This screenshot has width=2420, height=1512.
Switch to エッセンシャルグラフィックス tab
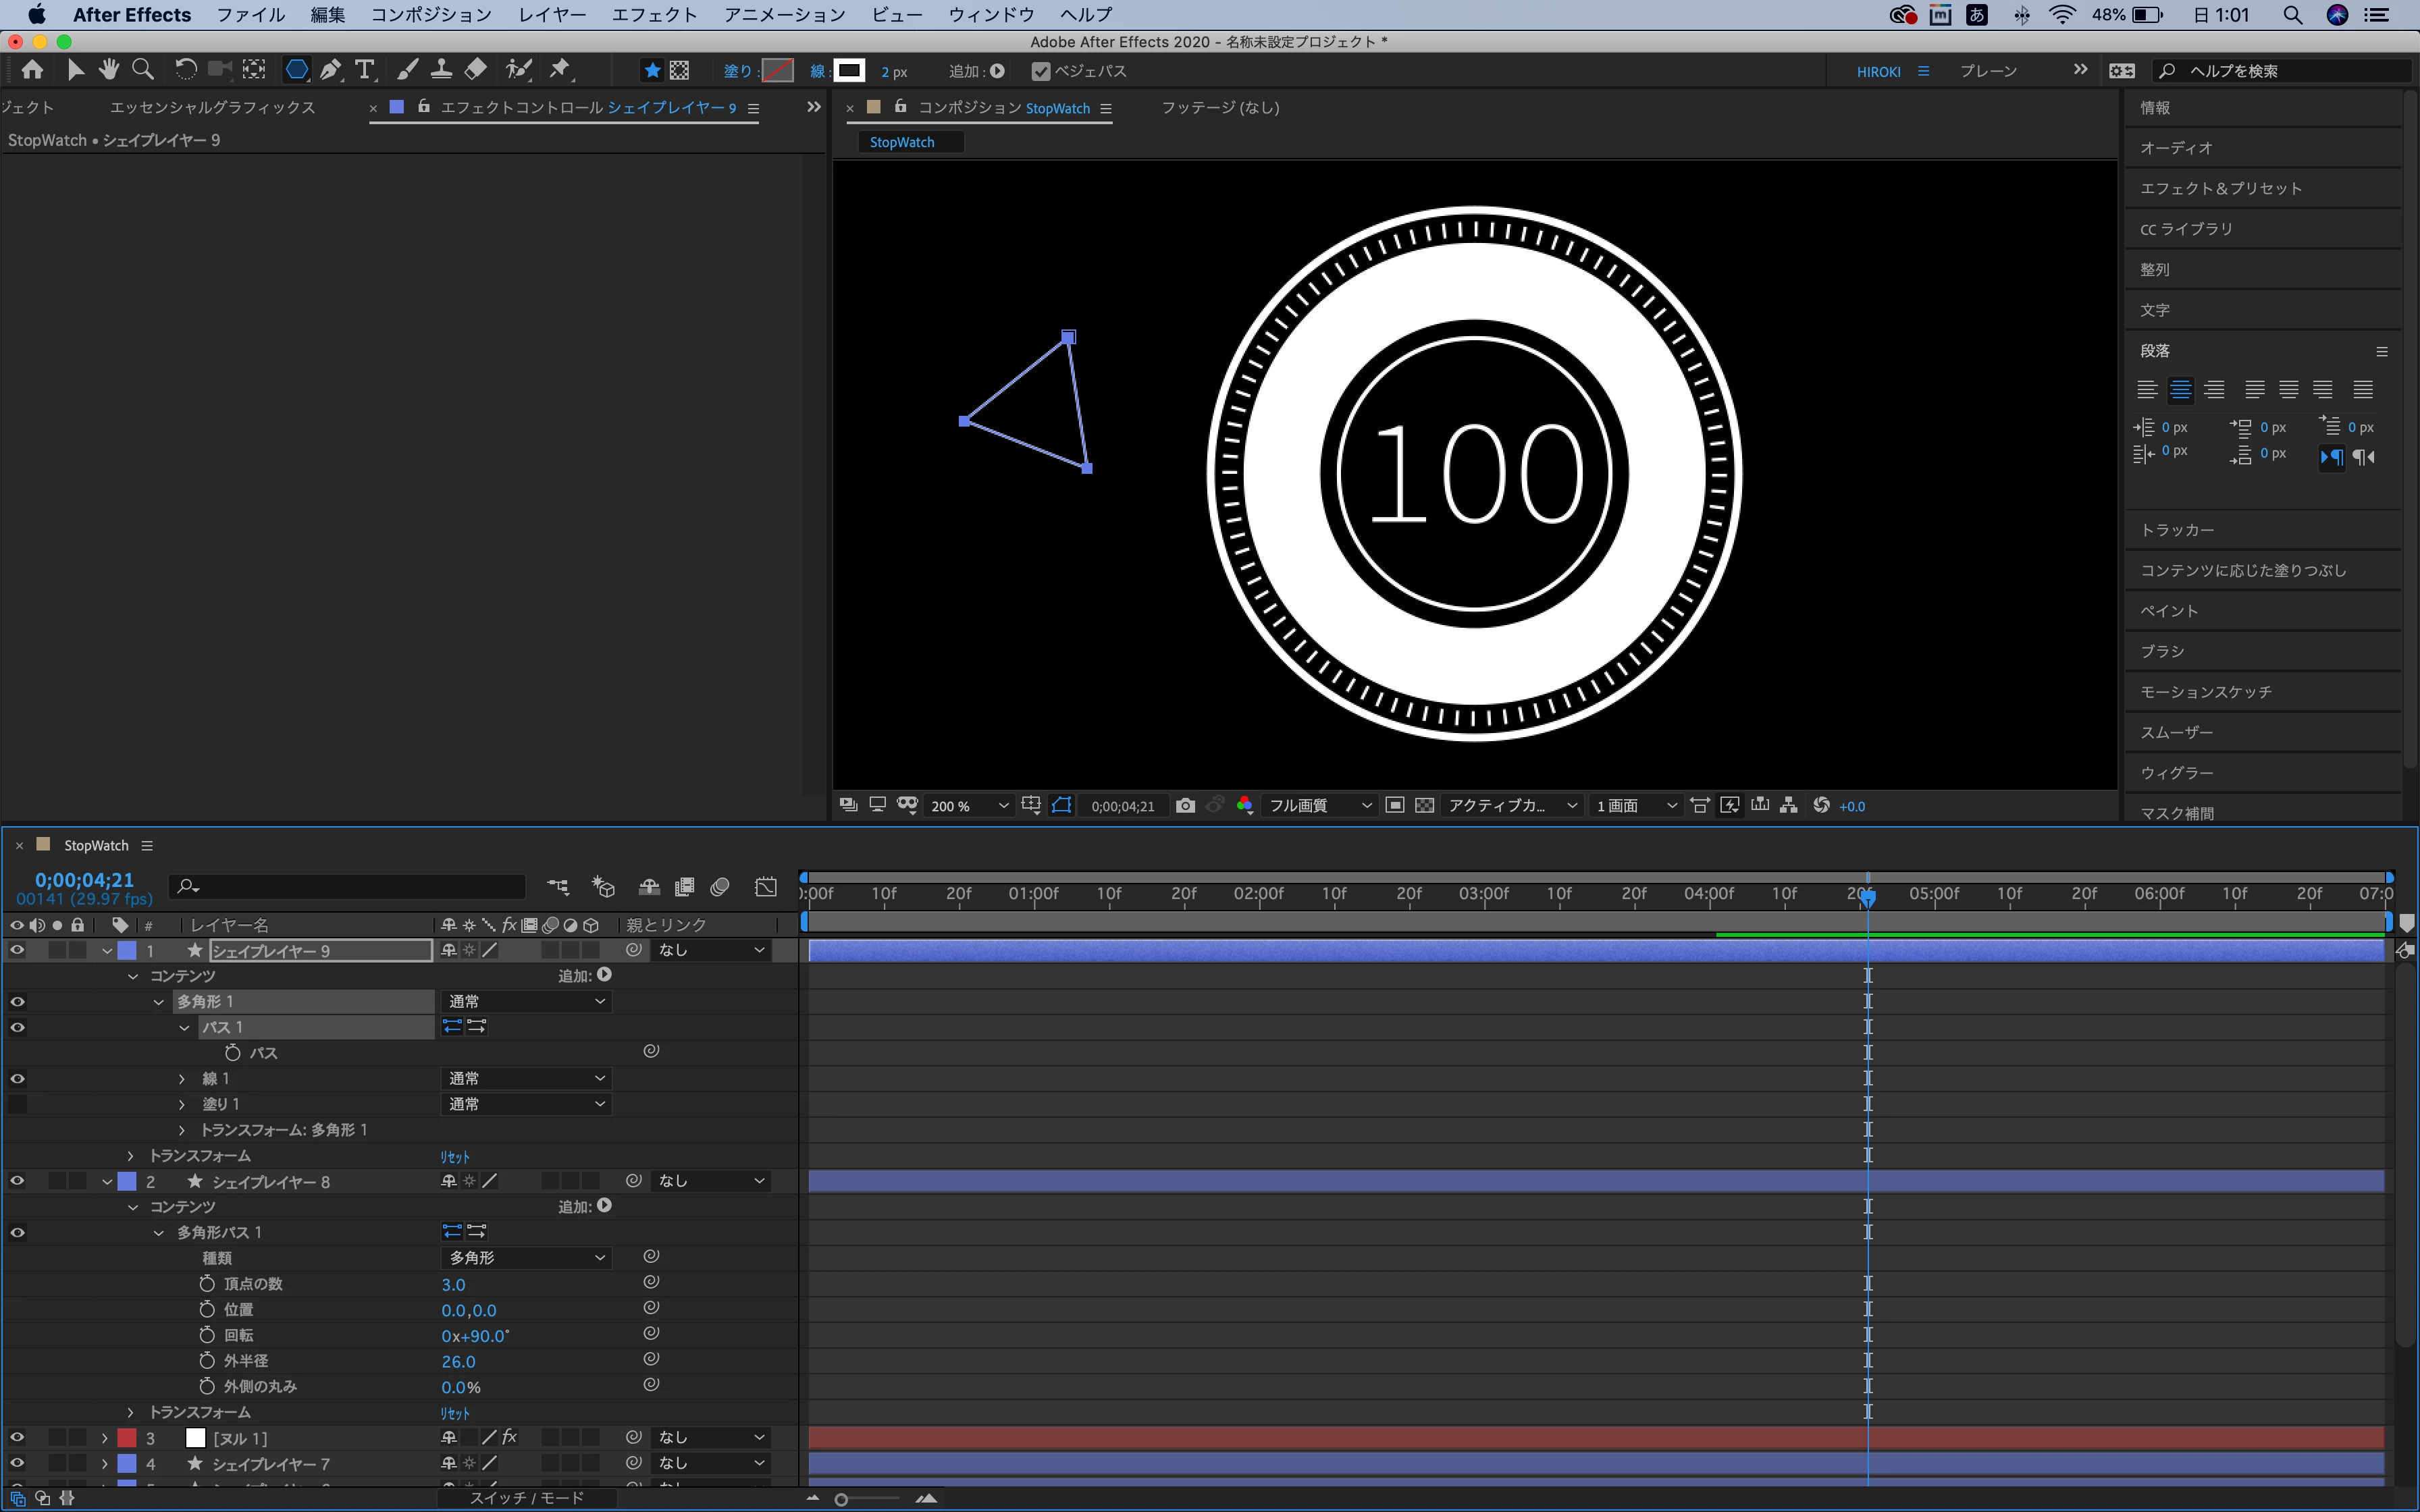pyautogui.click(x=212, y=107)
